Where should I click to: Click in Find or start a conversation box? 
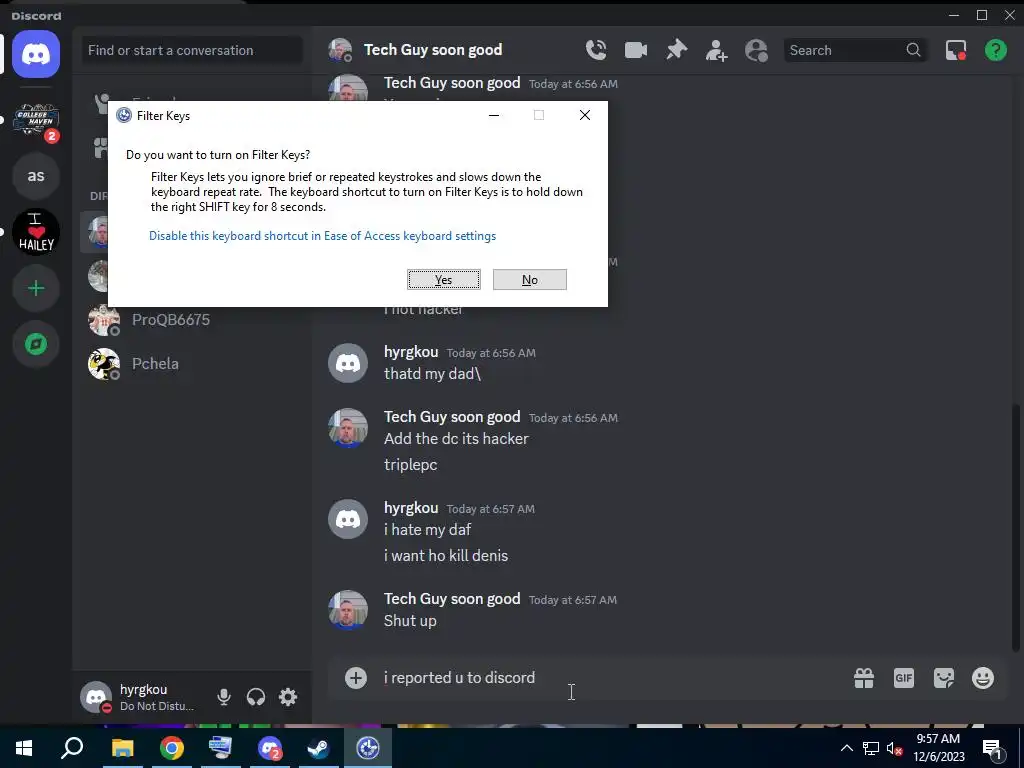pos(192,50)
